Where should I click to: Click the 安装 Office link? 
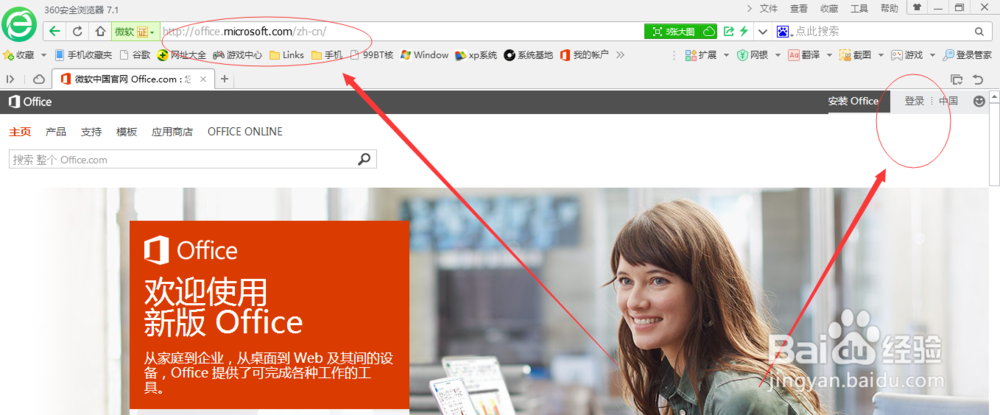tap(853, 101)
